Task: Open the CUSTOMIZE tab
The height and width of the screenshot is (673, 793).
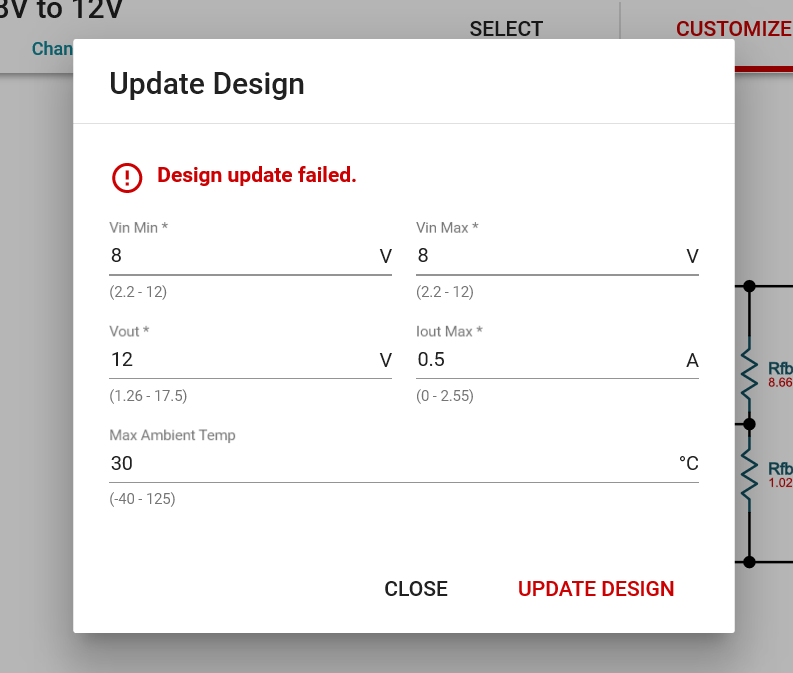Action: pyautogui.click(x=734, y=29)
